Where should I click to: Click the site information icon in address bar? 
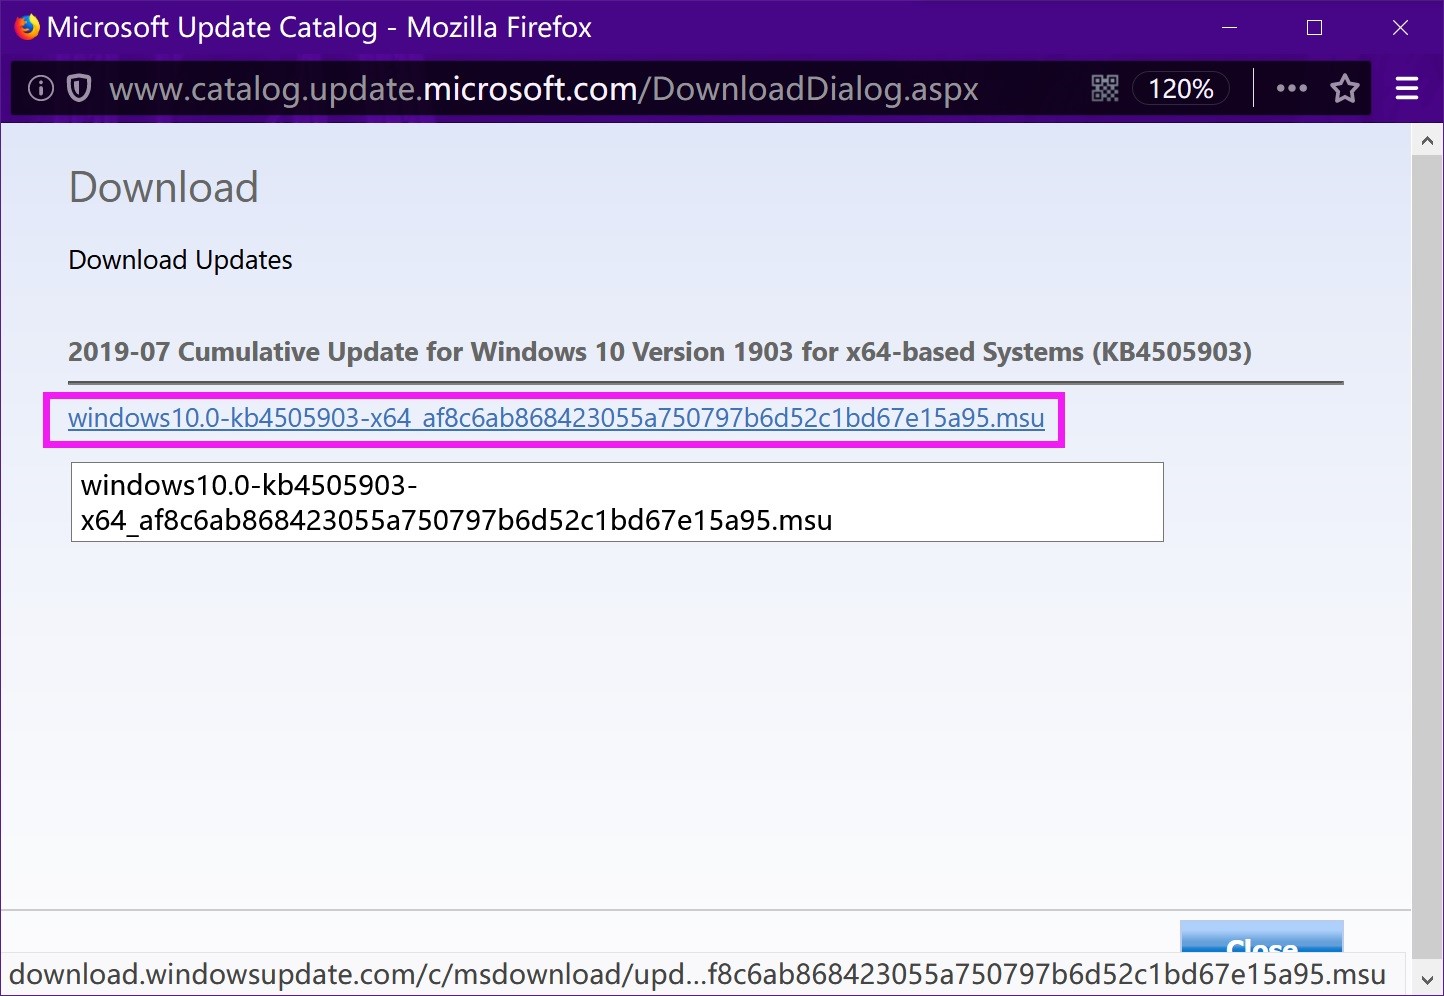pyautogui.click(x=41, y=89)
